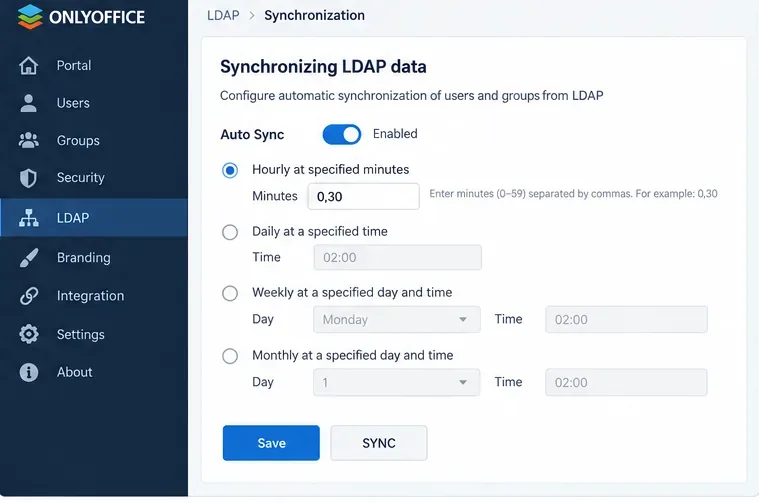Open the Groups section label
The image size is (759, 503).
pyautogui.click(x=78, y=140)
